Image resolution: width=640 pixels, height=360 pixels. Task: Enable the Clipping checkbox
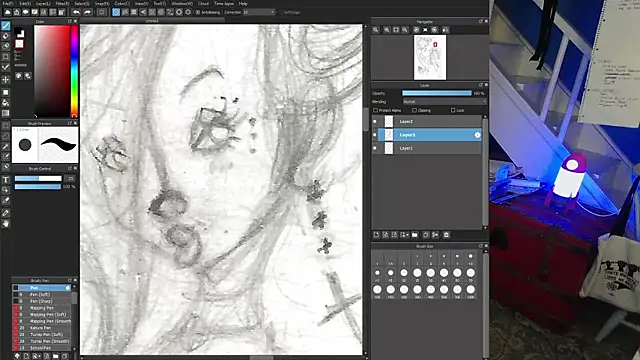point(414,110)
